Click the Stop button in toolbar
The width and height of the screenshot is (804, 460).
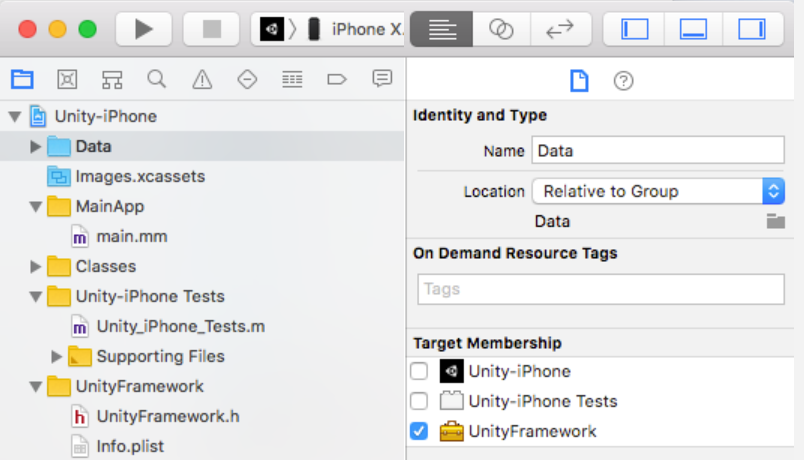pos(211,29)
